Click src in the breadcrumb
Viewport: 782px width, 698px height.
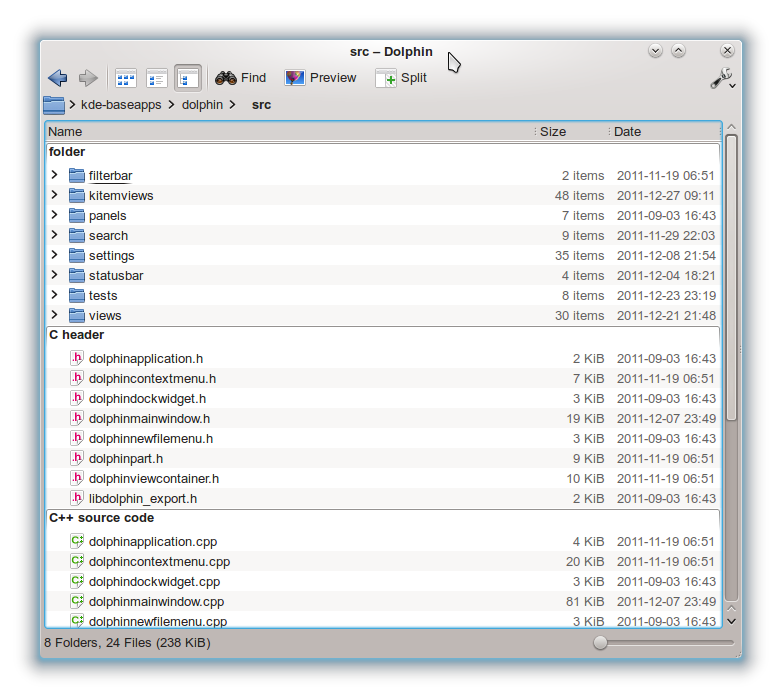click(x=261, y=105)
